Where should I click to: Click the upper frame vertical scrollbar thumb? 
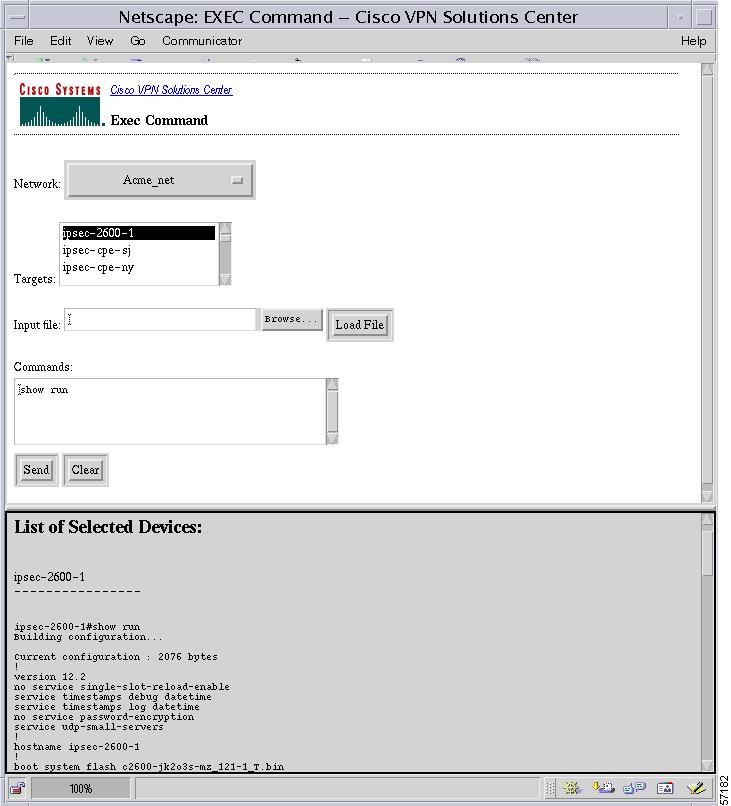click(707, 280)
